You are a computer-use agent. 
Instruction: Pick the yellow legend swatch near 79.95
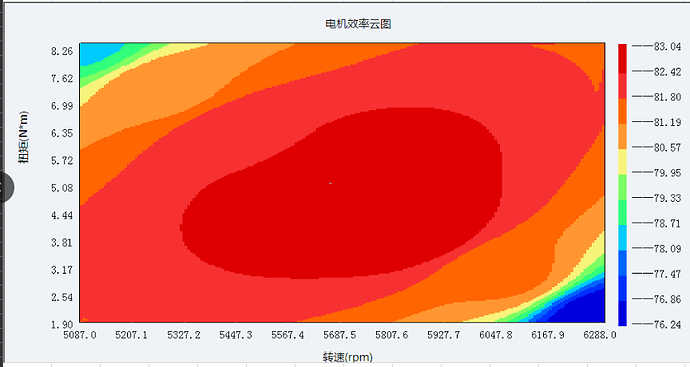tap(622, 162)
